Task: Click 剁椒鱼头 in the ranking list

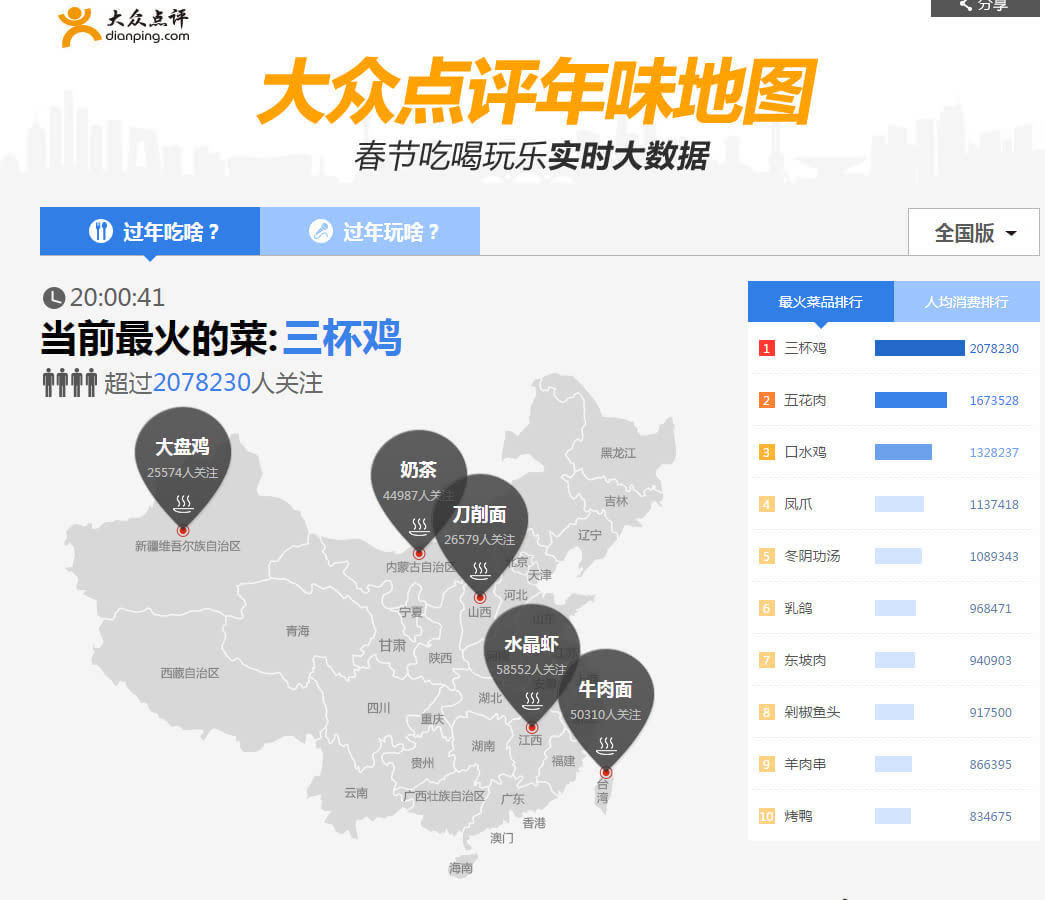Action: pos(812,712)
